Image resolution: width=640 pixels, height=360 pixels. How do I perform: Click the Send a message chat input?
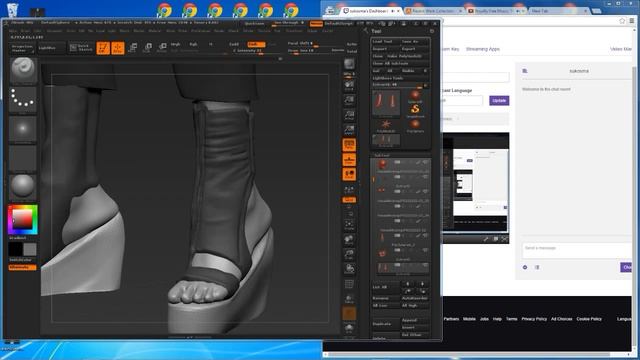click(x=576, y=250)
